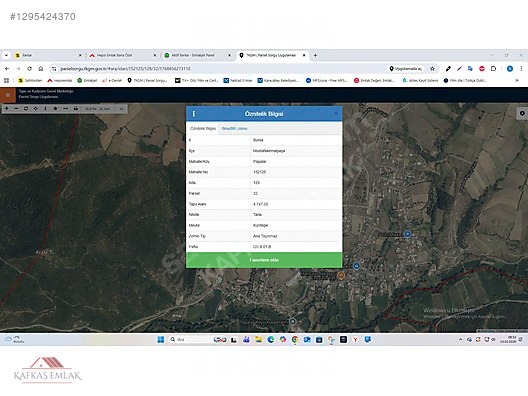Viewport: 528px width, 396px height.
Task: Open the Adres Kayıt Sistemi bookmark
Action: click(x=420, y=80)
